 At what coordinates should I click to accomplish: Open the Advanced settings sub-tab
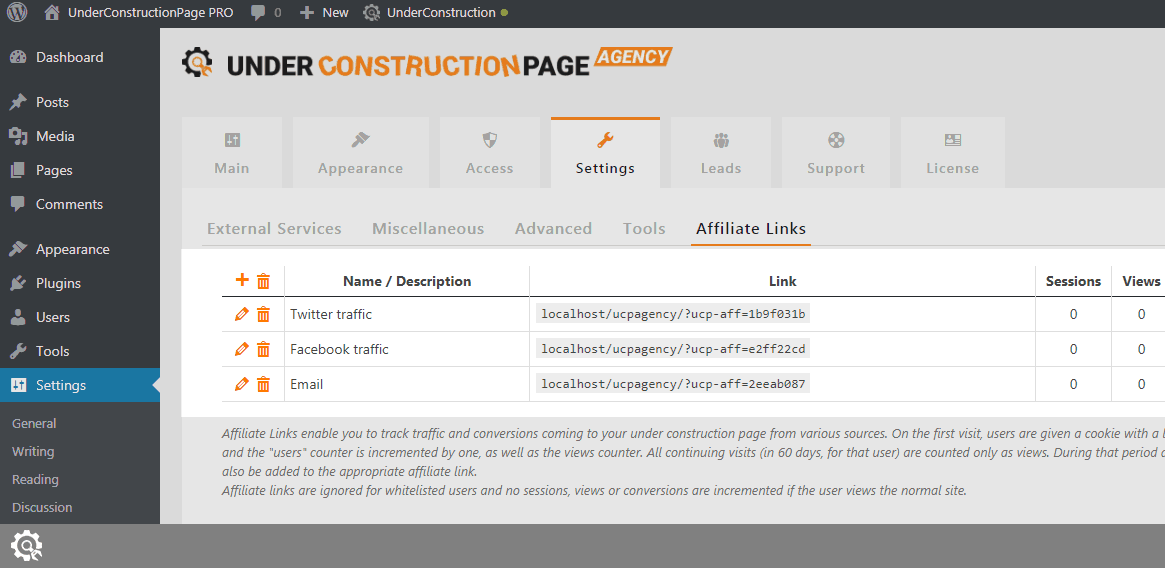coord(553,229)
